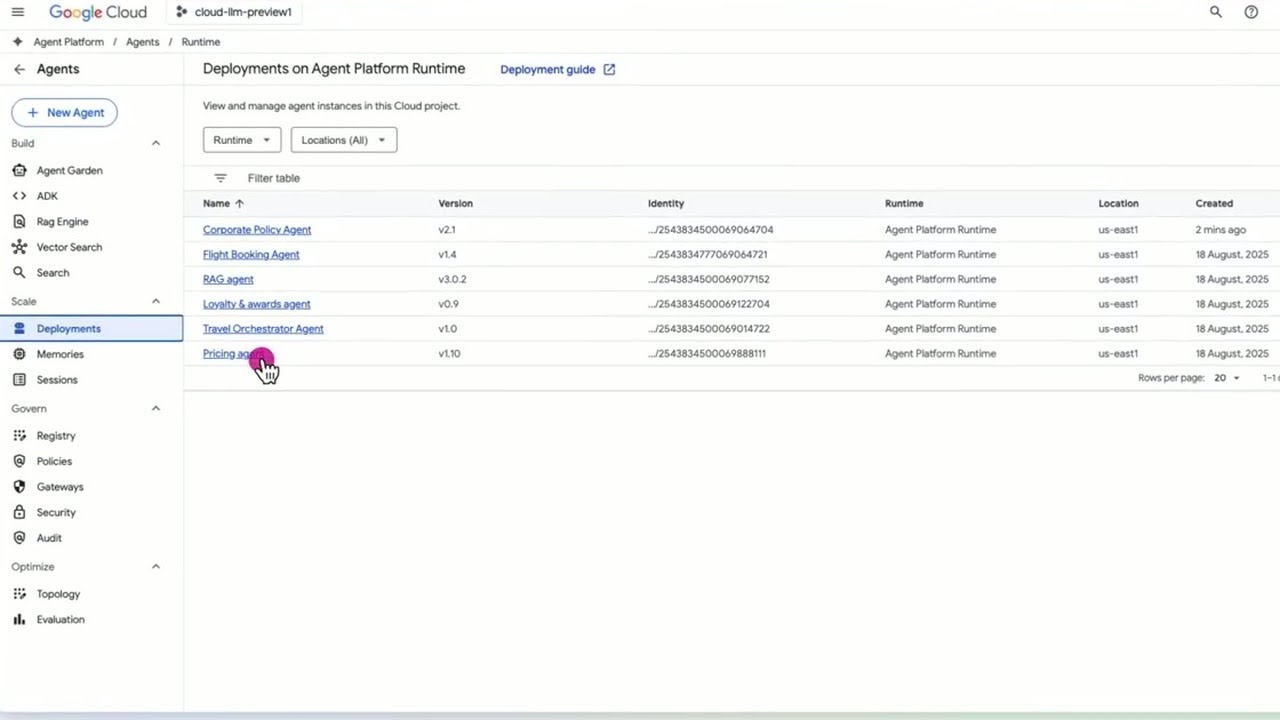Click the external link icon beside Deployment guide
Screen dimensions: 1280x720
pos(609,69)
